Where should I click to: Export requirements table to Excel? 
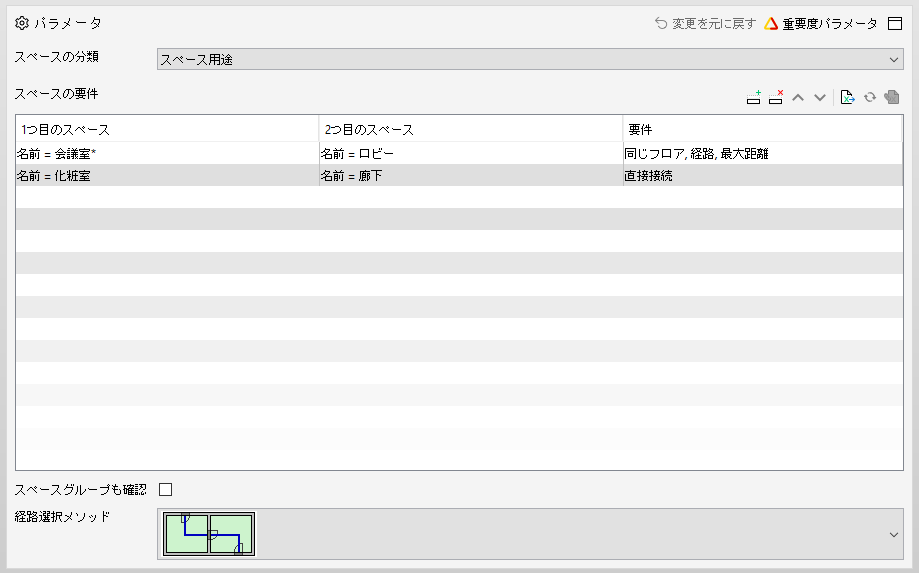(x=847, y=97)
